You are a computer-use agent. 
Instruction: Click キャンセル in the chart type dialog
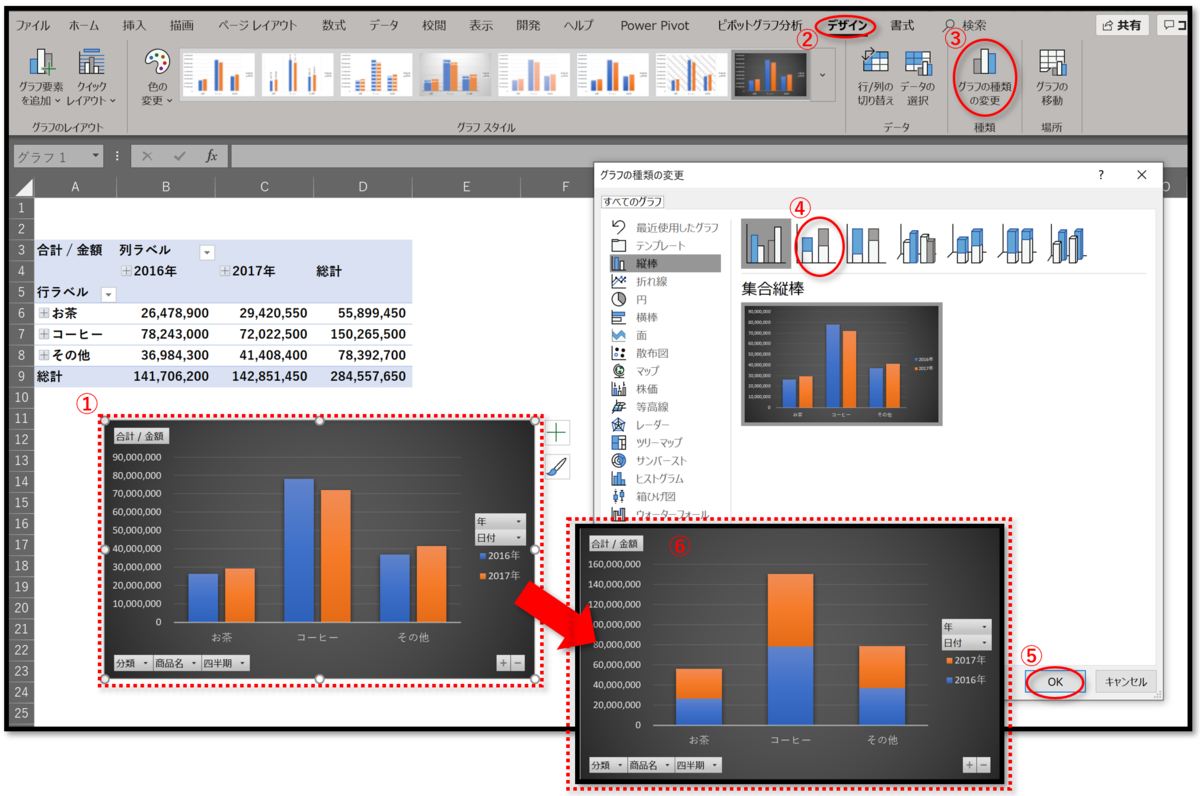pos(1126,682)
